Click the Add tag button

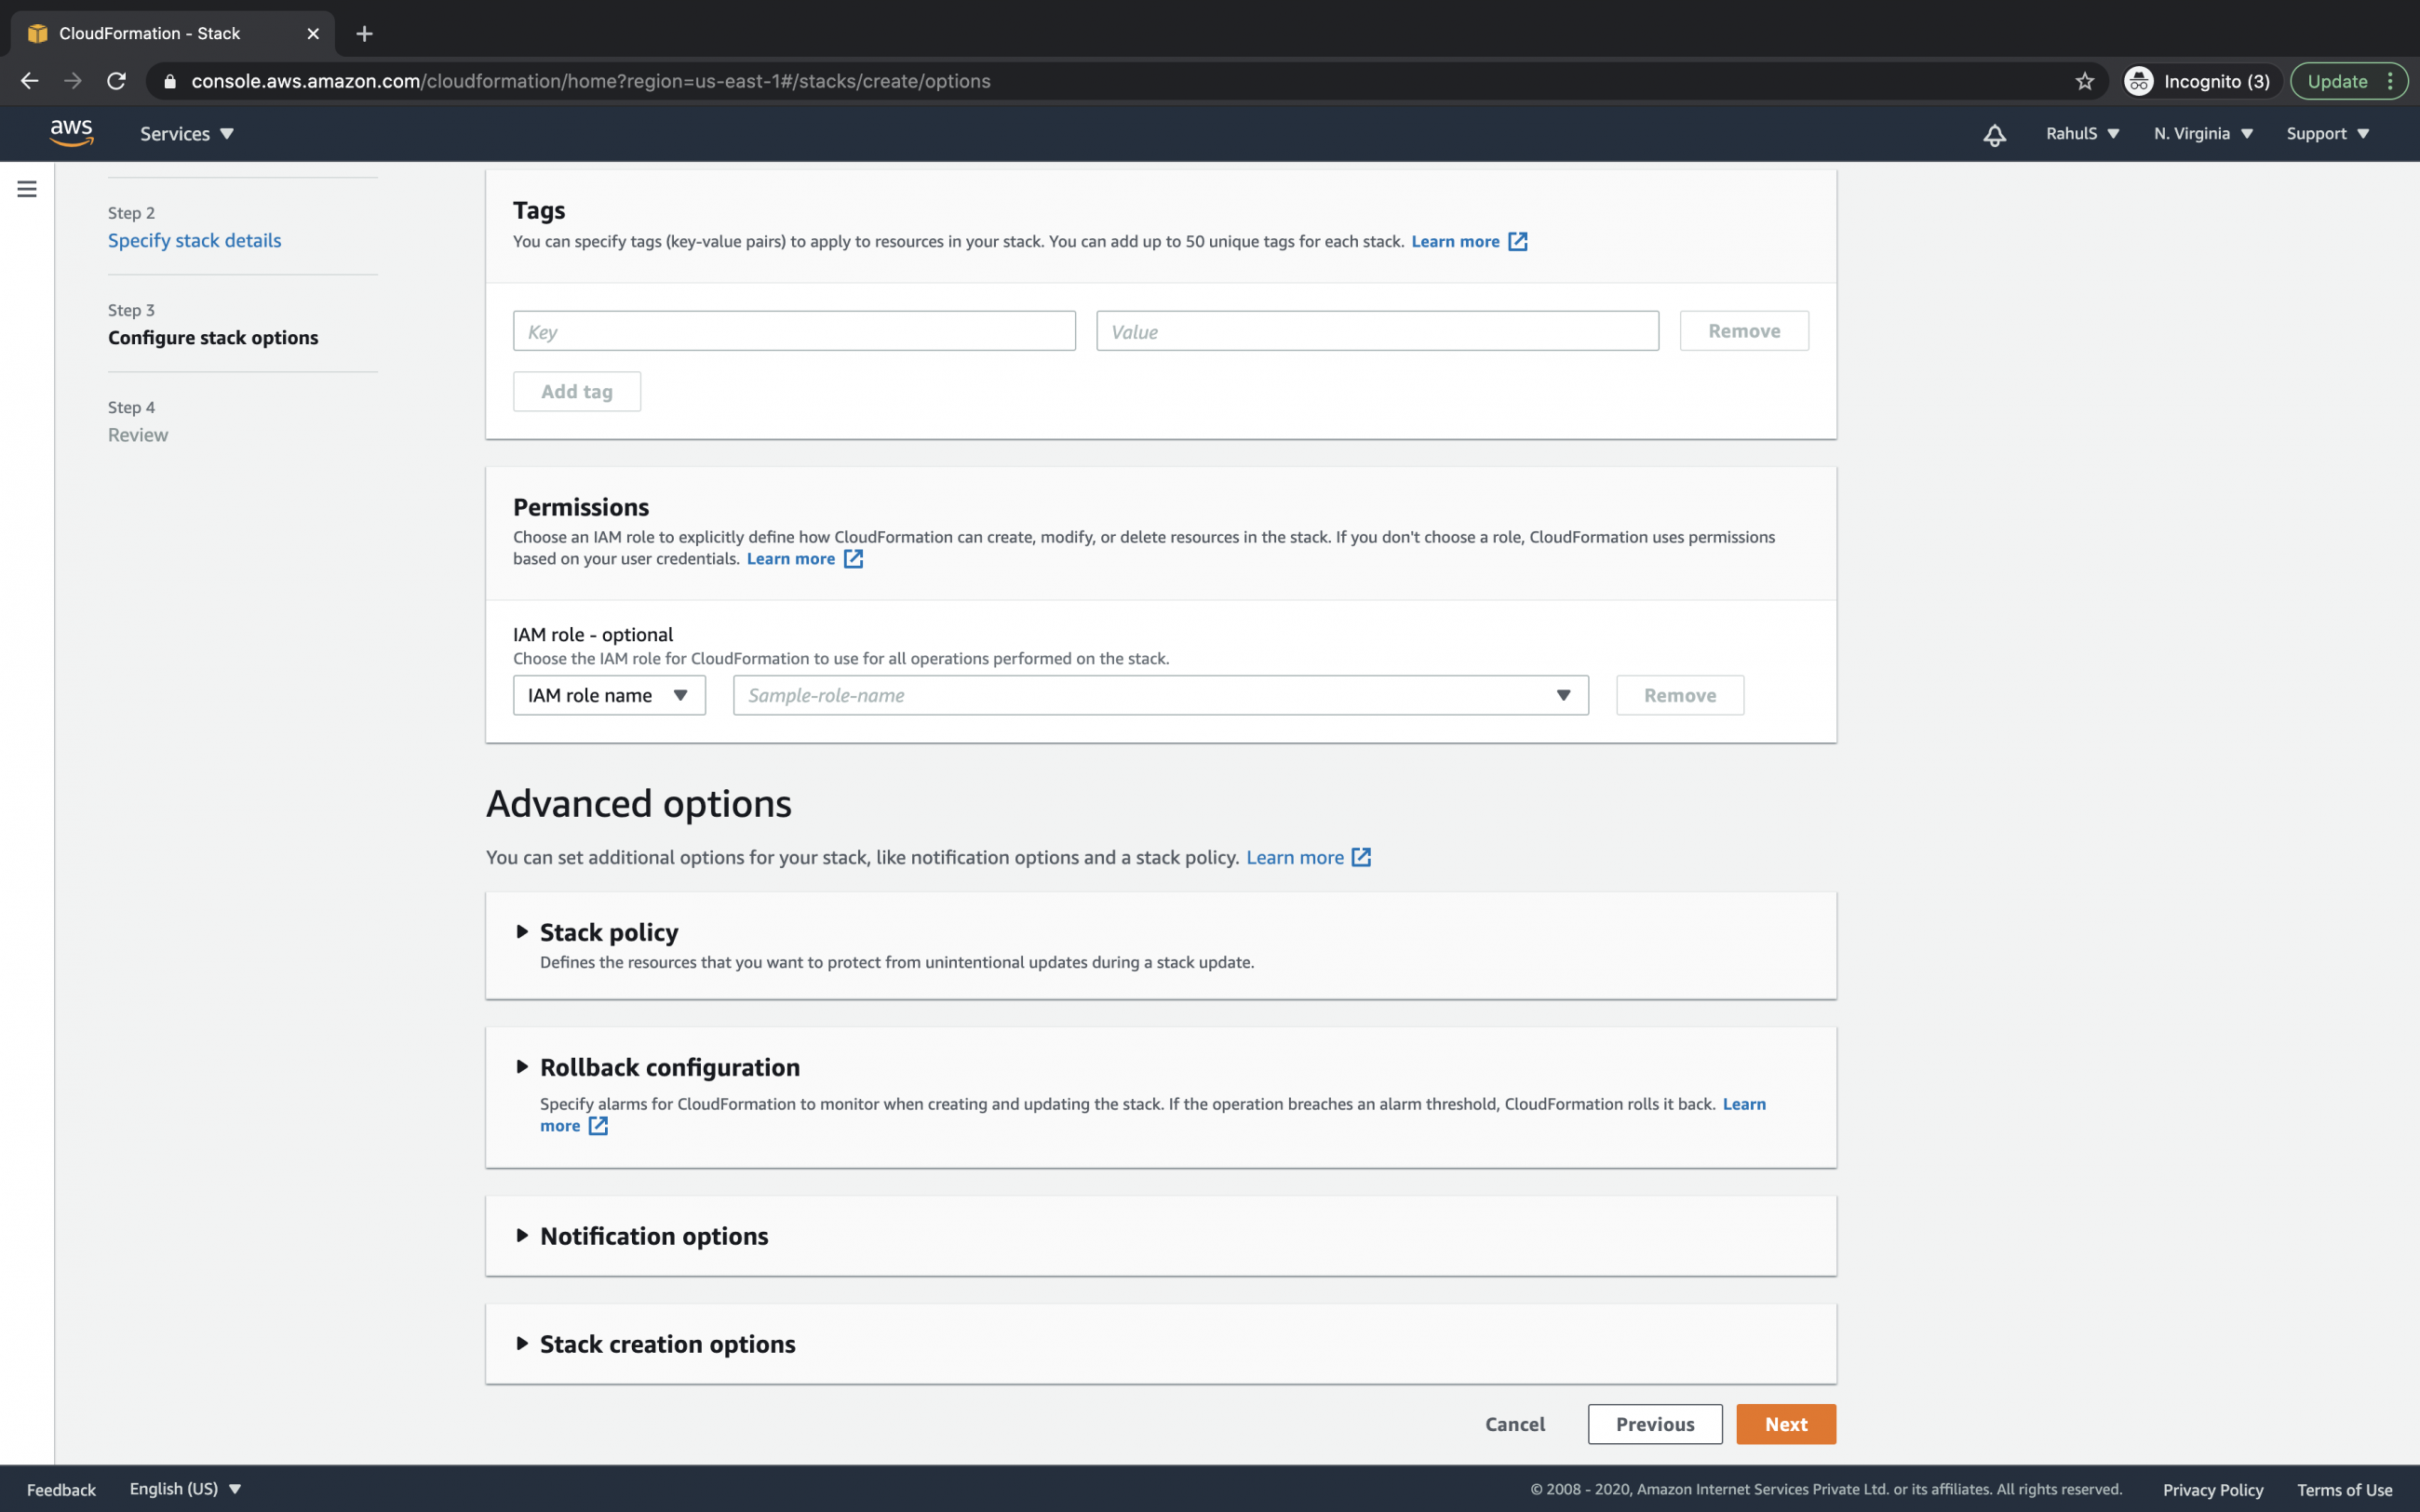coord(577,392)
